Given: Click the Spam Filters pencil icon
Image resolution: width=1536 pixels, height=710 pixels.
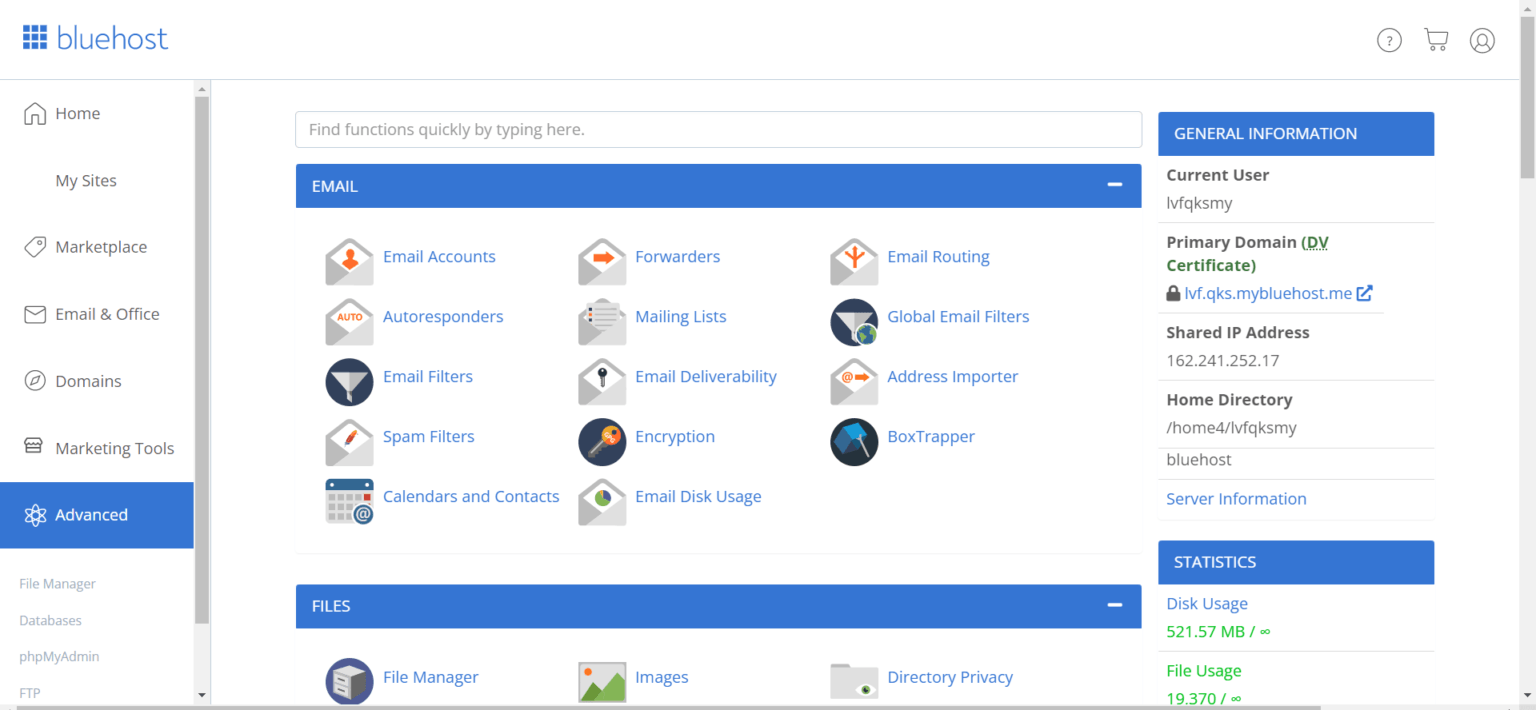Looking at the screenshot, I should 349,441.
